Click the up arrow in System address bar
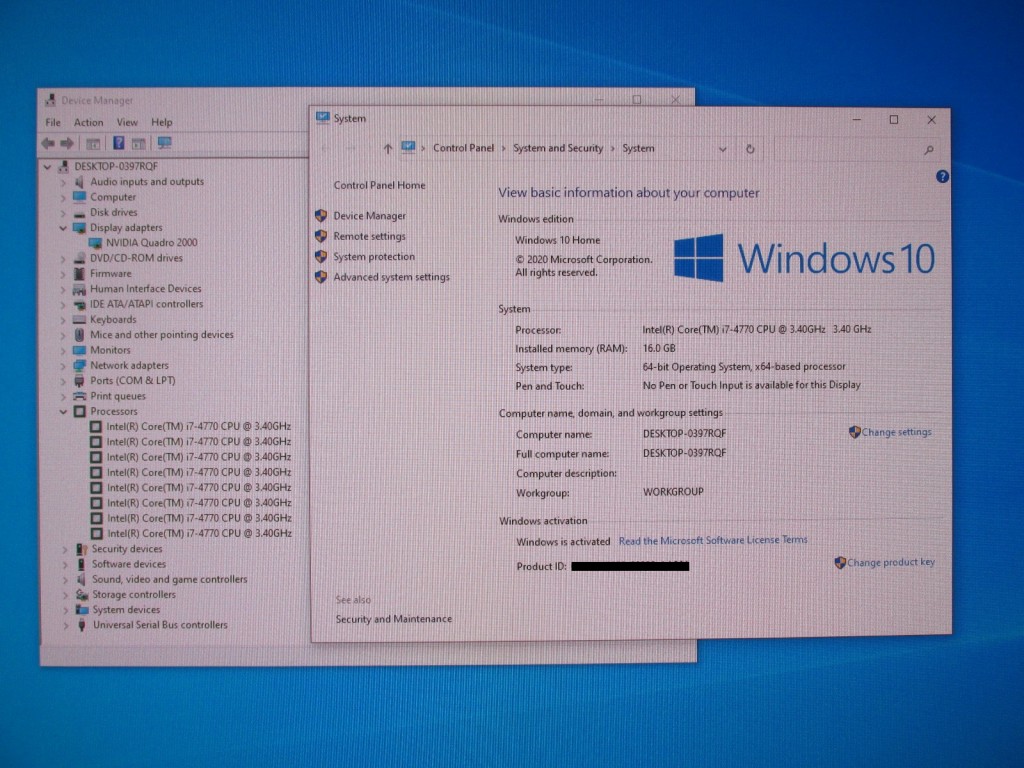The width and height of the screenshot is (1024, 768). pyautogui.click(x=387, y=149)
